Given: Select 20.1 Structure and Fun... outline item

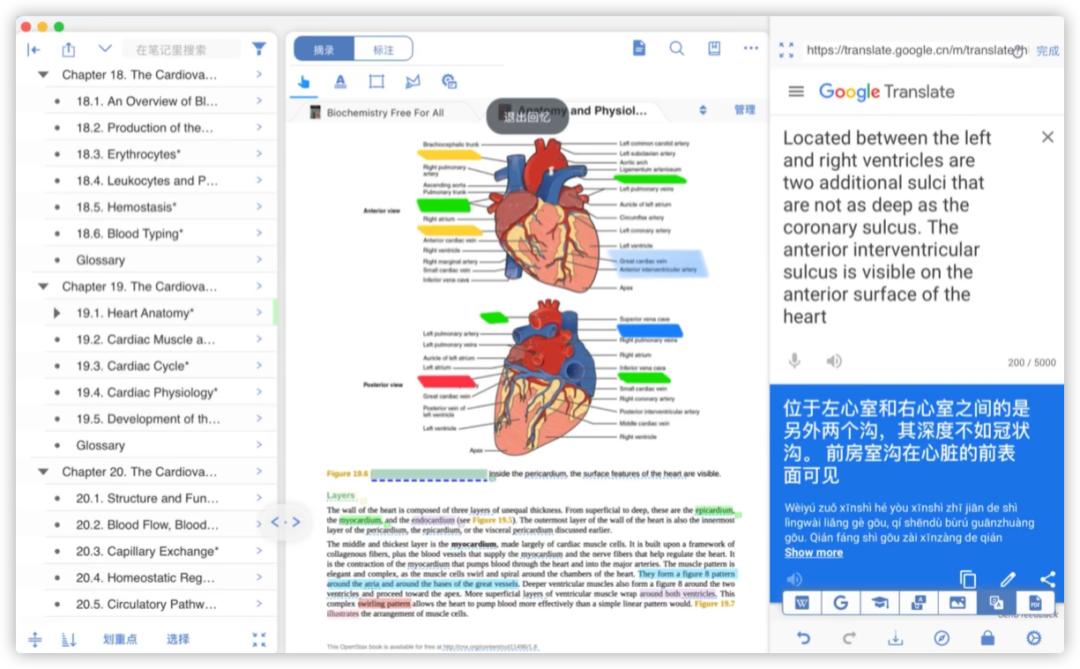Looking at the screenshot, I should 147,498.
